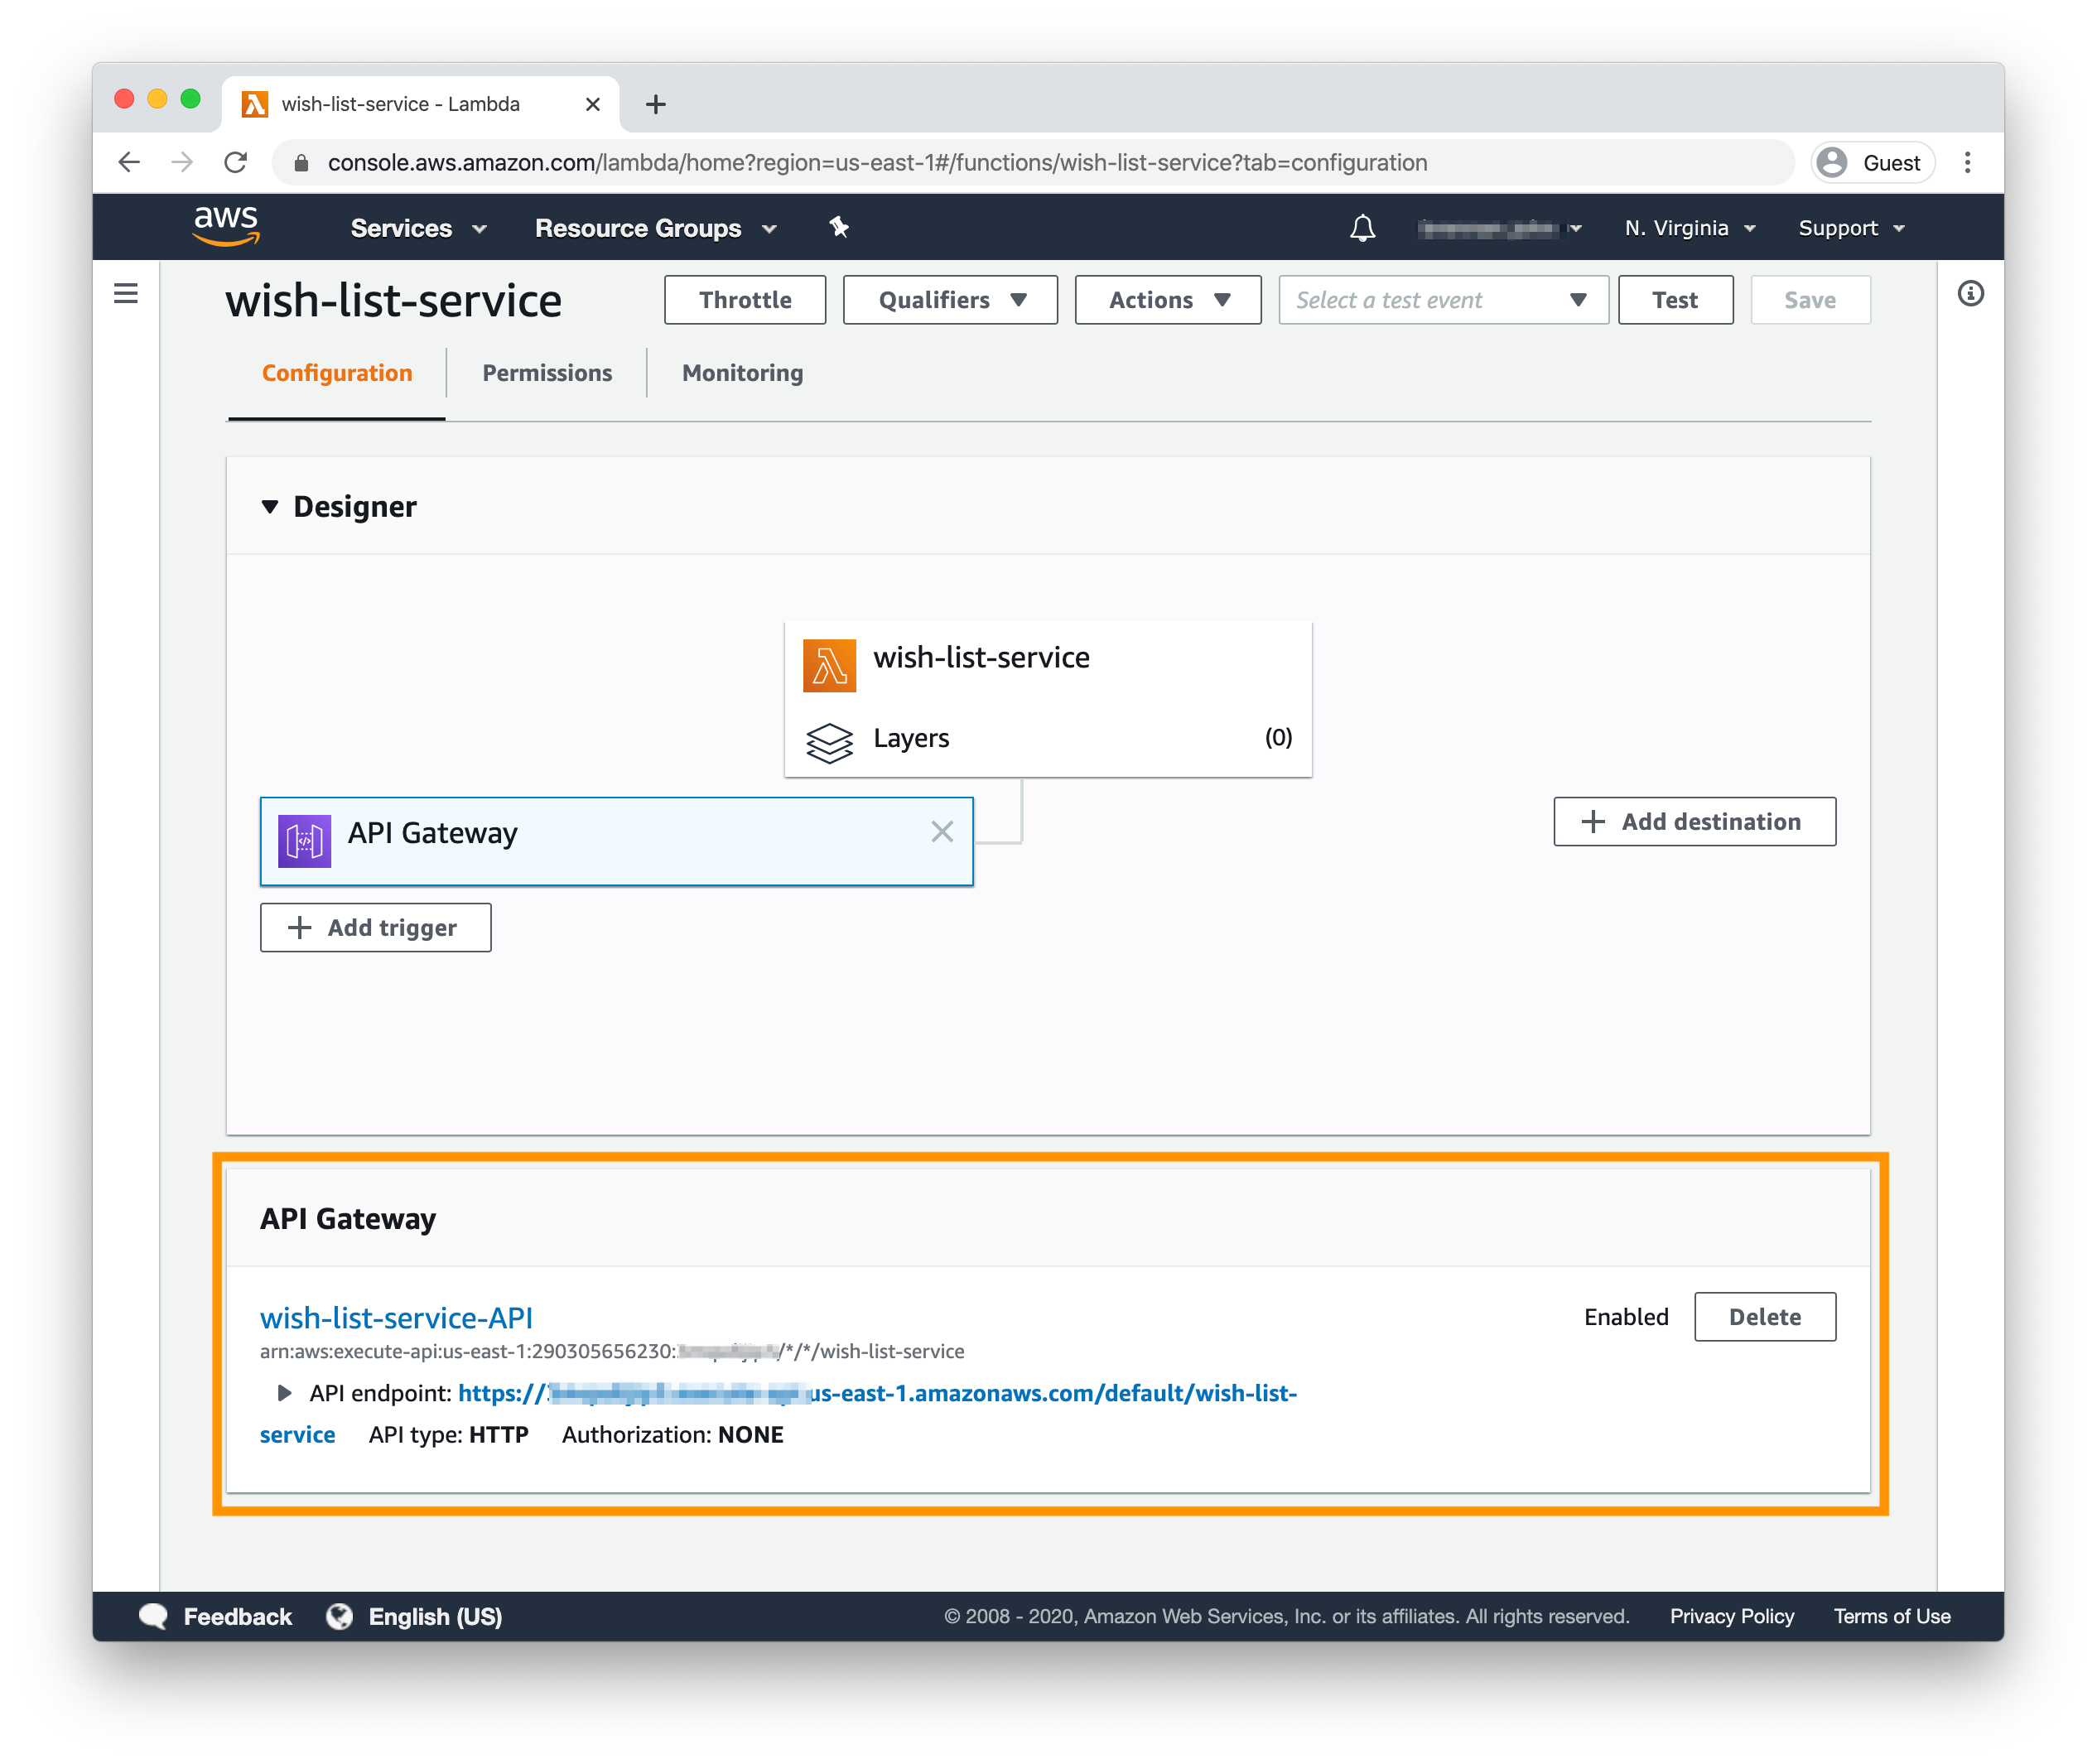The width and height of the screenshot is (2097, 1764).
Task: Open the Qualifiers dropdown
Action: coord(950,300)
